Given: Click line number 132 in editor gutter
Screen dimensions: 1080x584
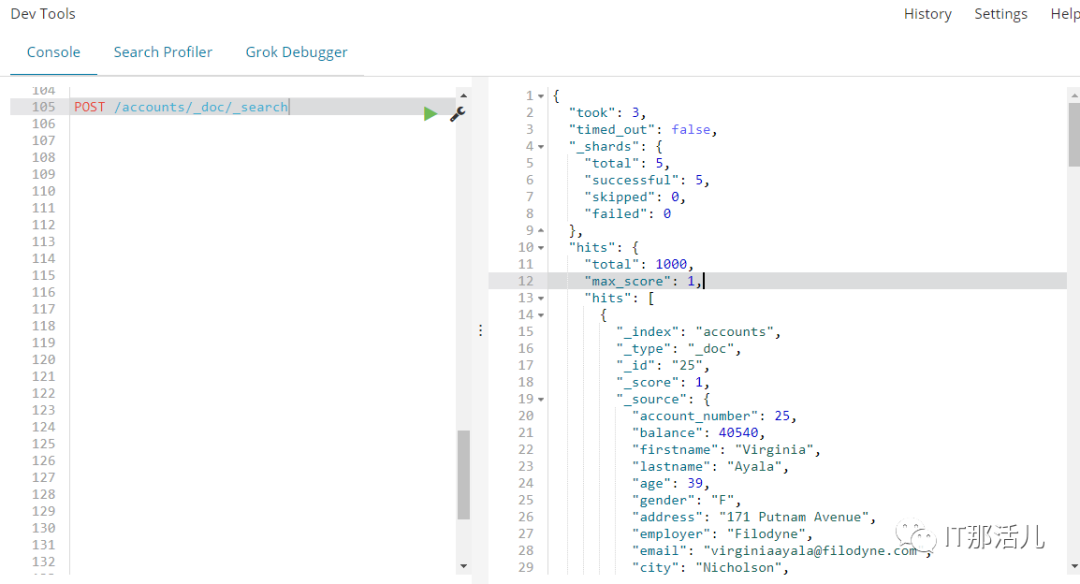Looking at the screenshot, I should click(x=43, y=562).
